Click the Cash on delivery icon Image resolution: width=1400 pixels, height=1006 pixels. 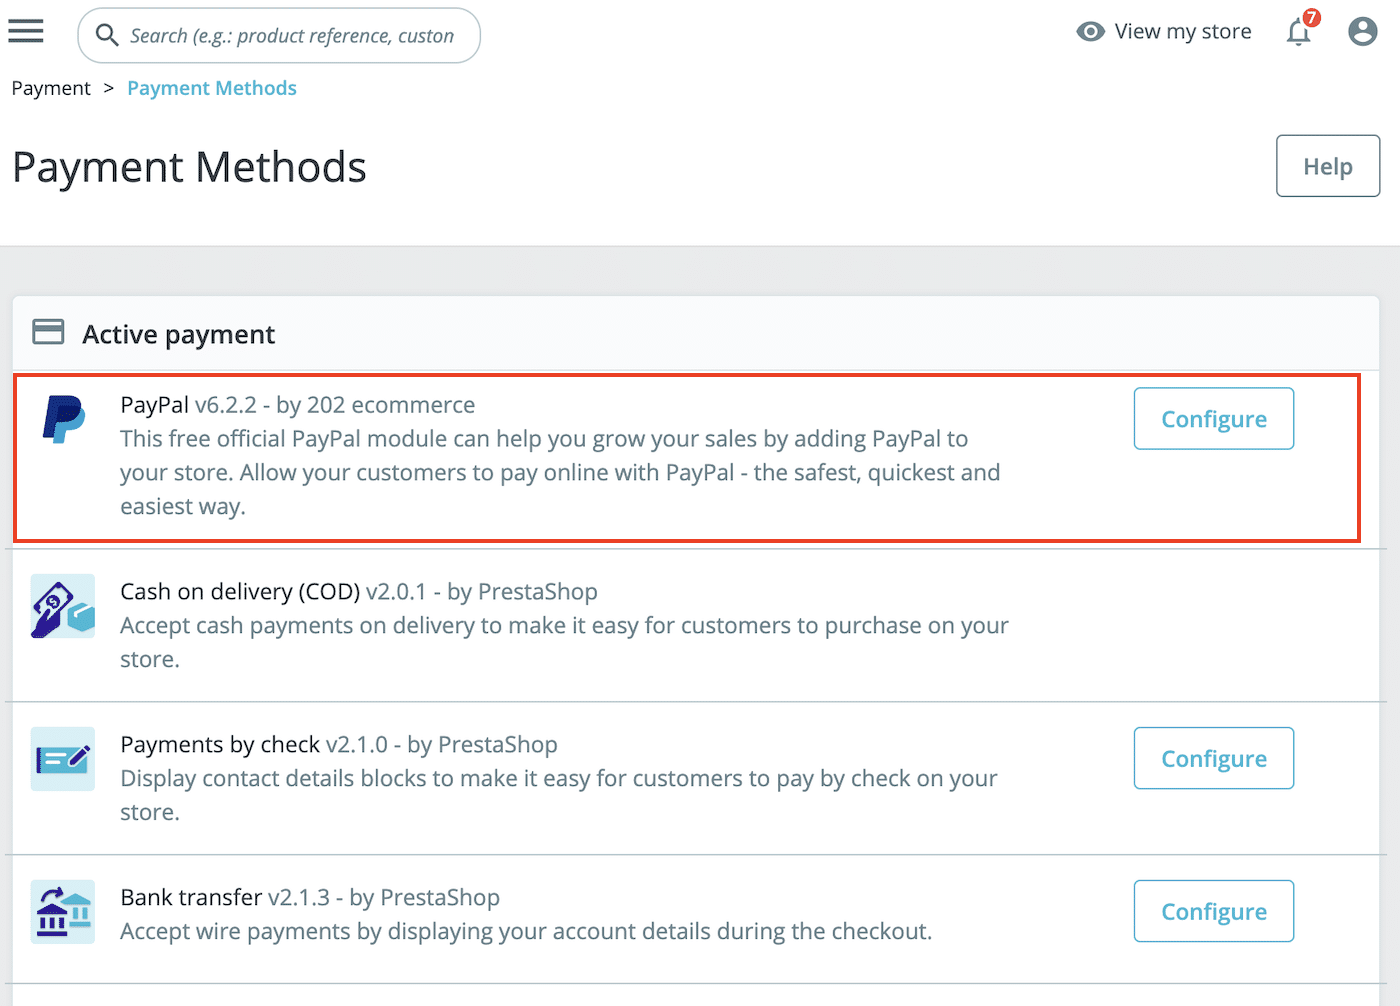[x=62, y=606]
